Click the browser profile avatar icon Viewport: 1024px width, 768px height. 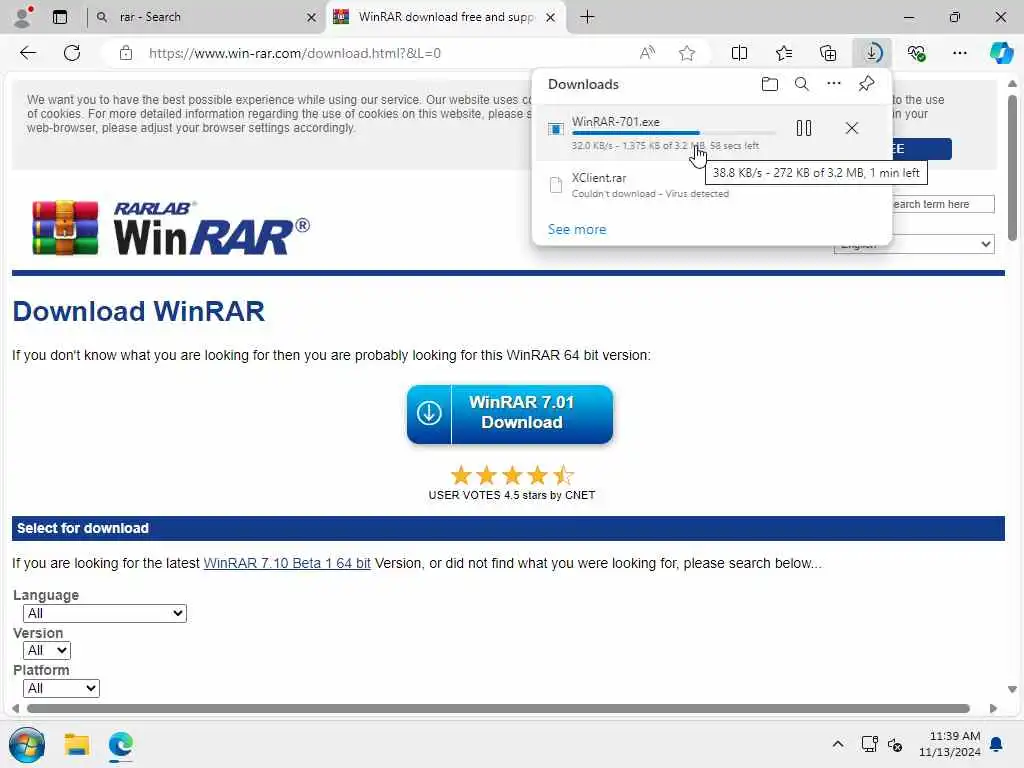pos(23,17)
